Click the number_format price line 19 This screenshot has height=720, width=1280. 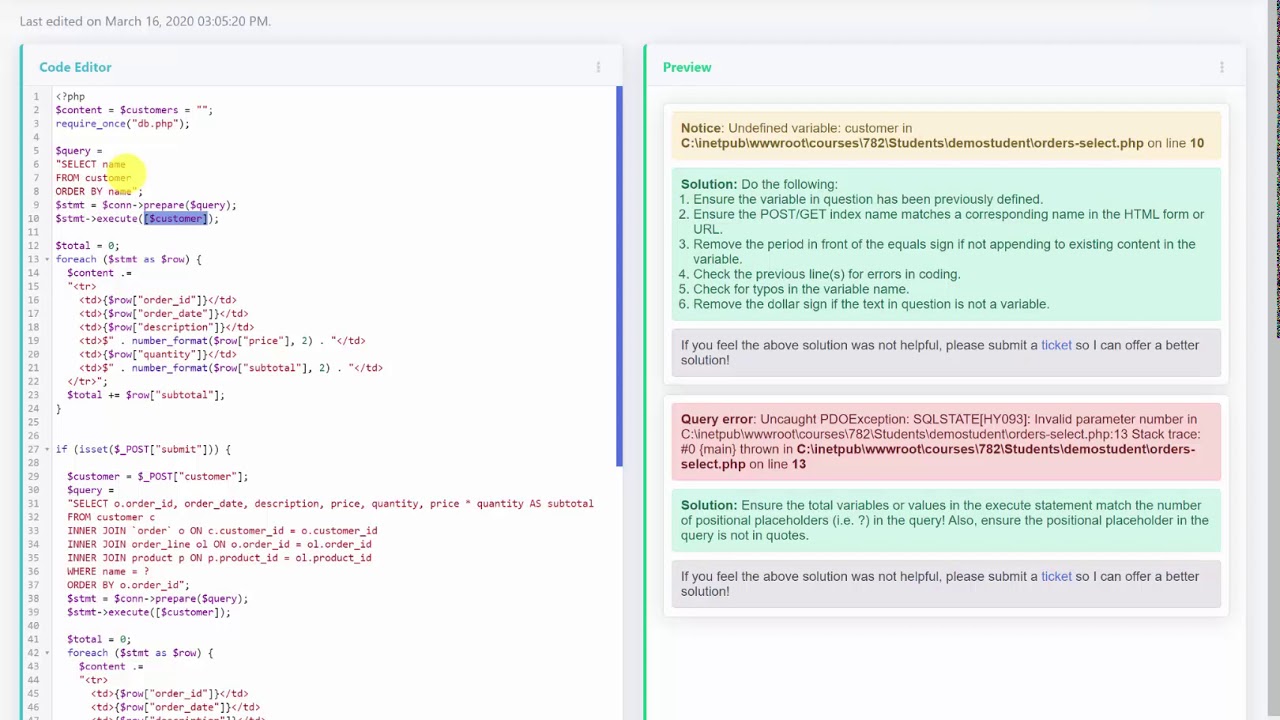coord(222,341)
